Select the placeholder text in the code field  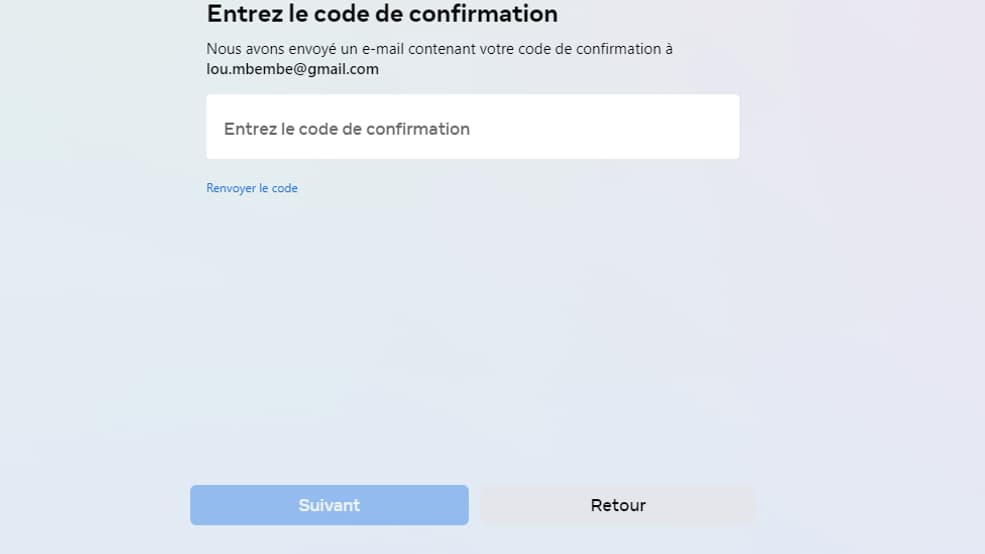(x=347, y=129)
